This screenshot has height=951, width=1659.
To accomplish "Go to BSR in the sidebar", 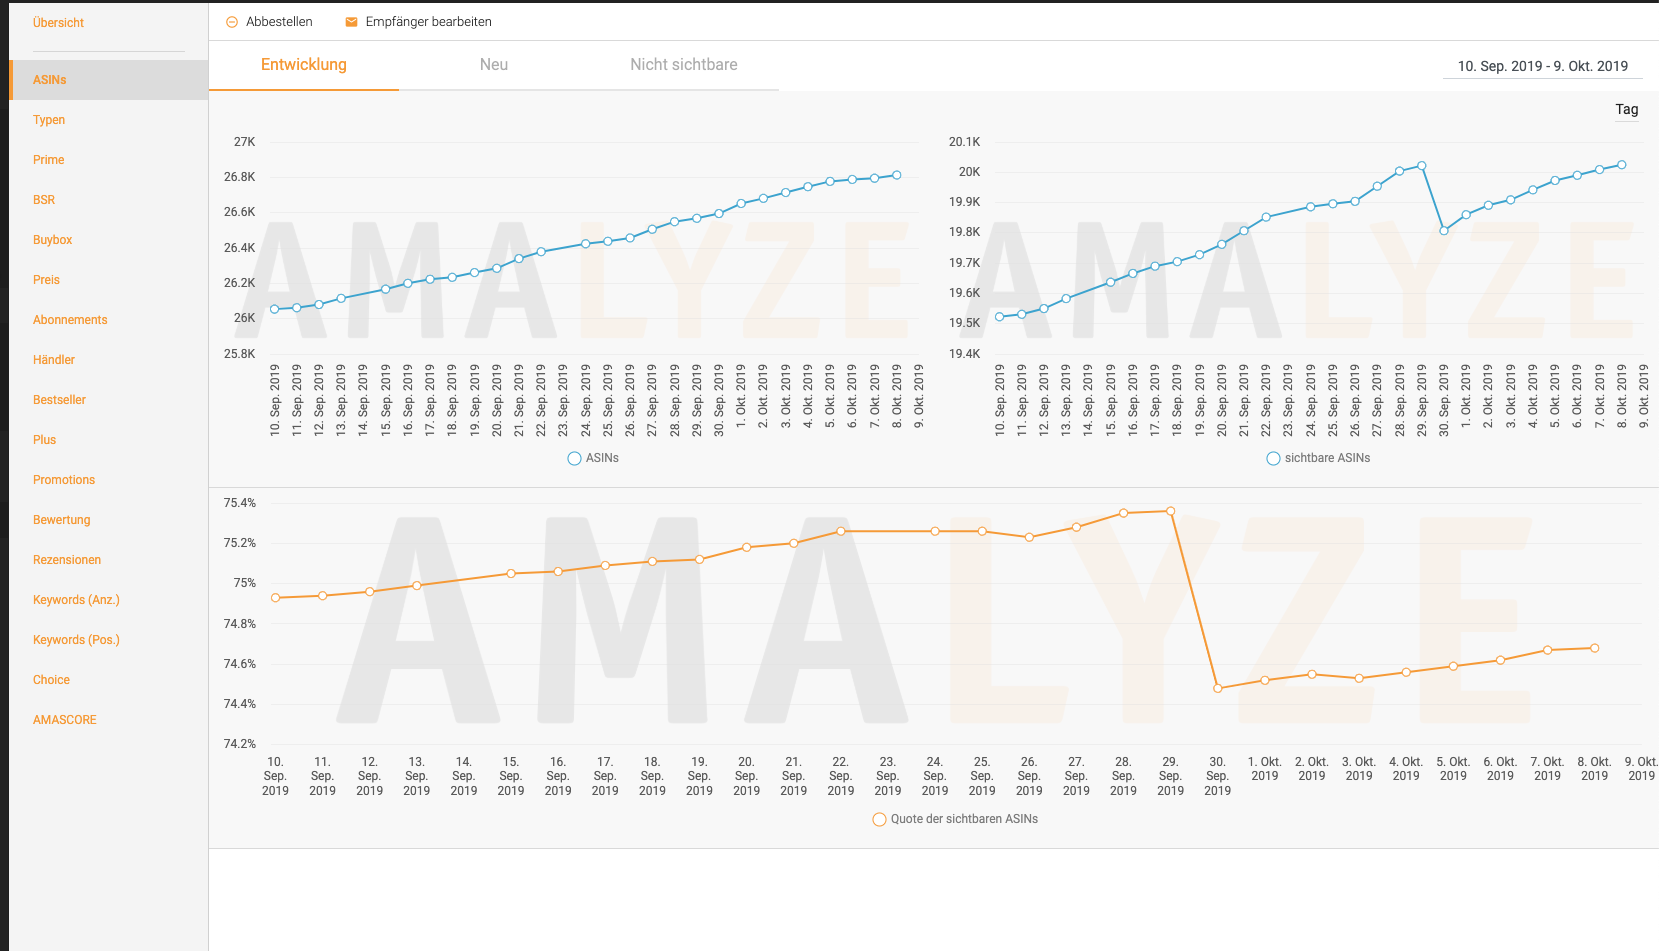I will pyautogui.click(x=44, y=200).
